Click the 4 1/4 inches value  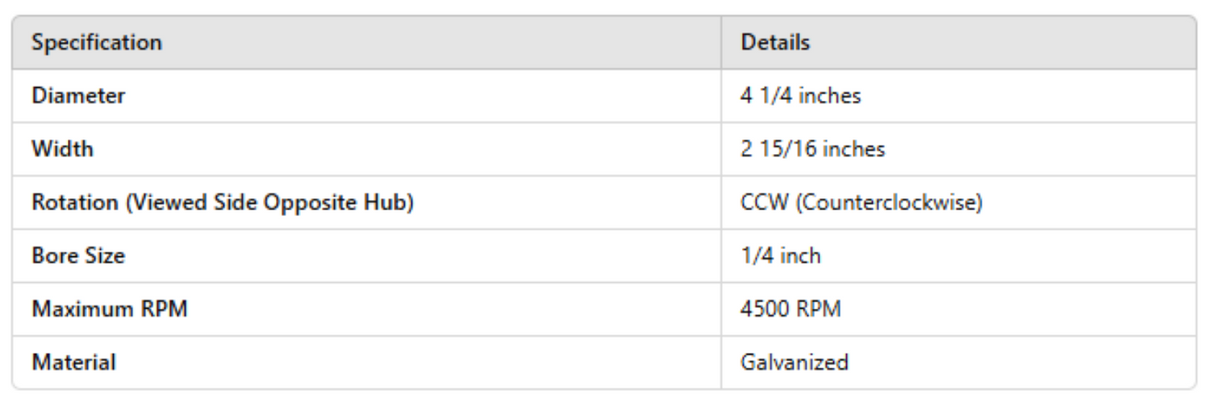(797, 97)
